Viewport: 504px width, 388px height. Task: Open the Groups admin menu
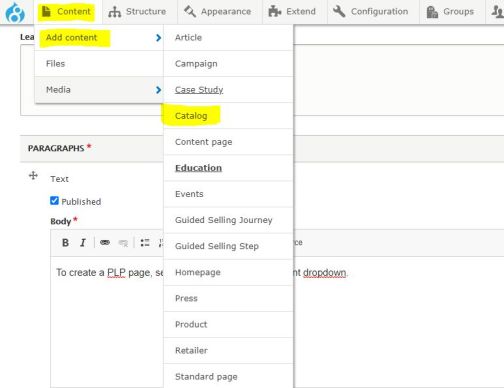tap(450, 12)
